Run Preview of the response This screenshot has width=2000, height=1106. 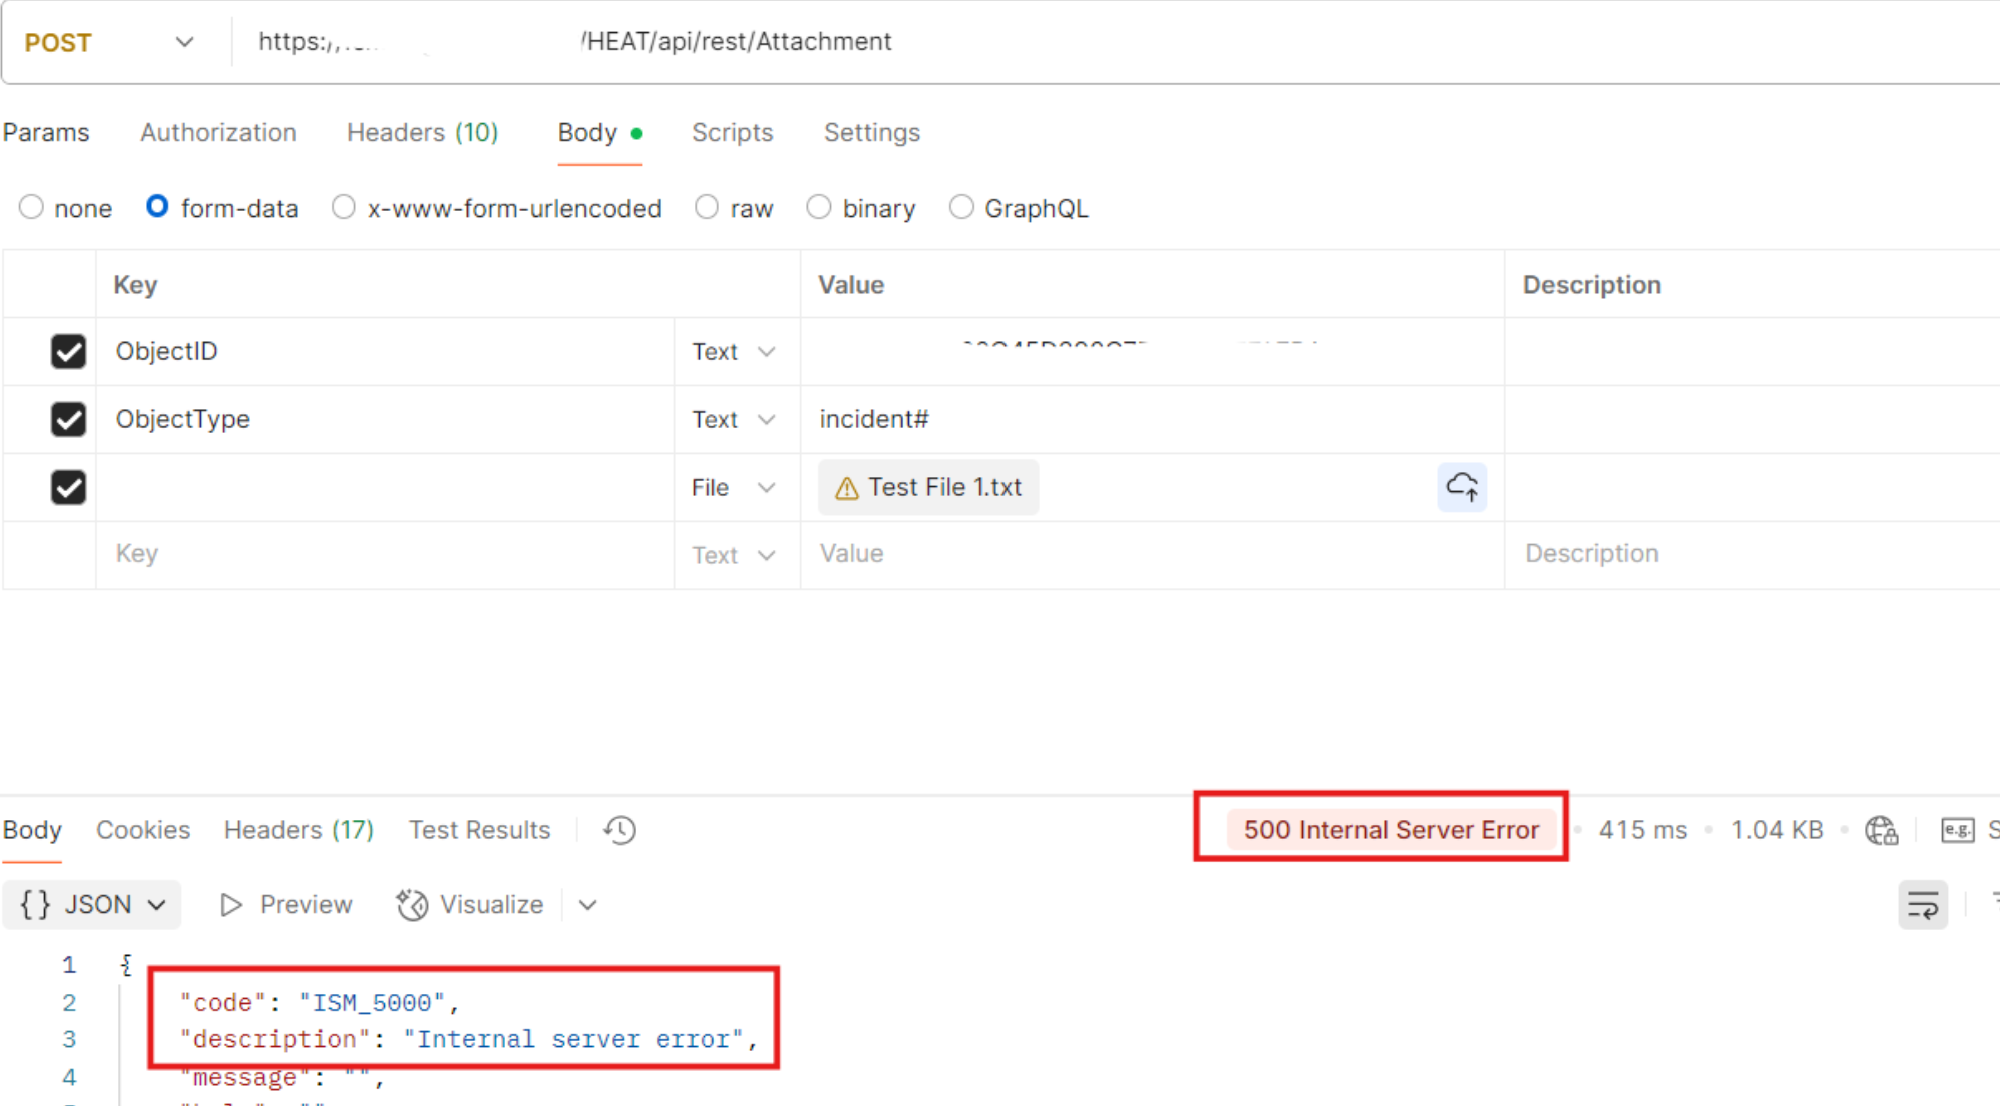coord(285,904)
